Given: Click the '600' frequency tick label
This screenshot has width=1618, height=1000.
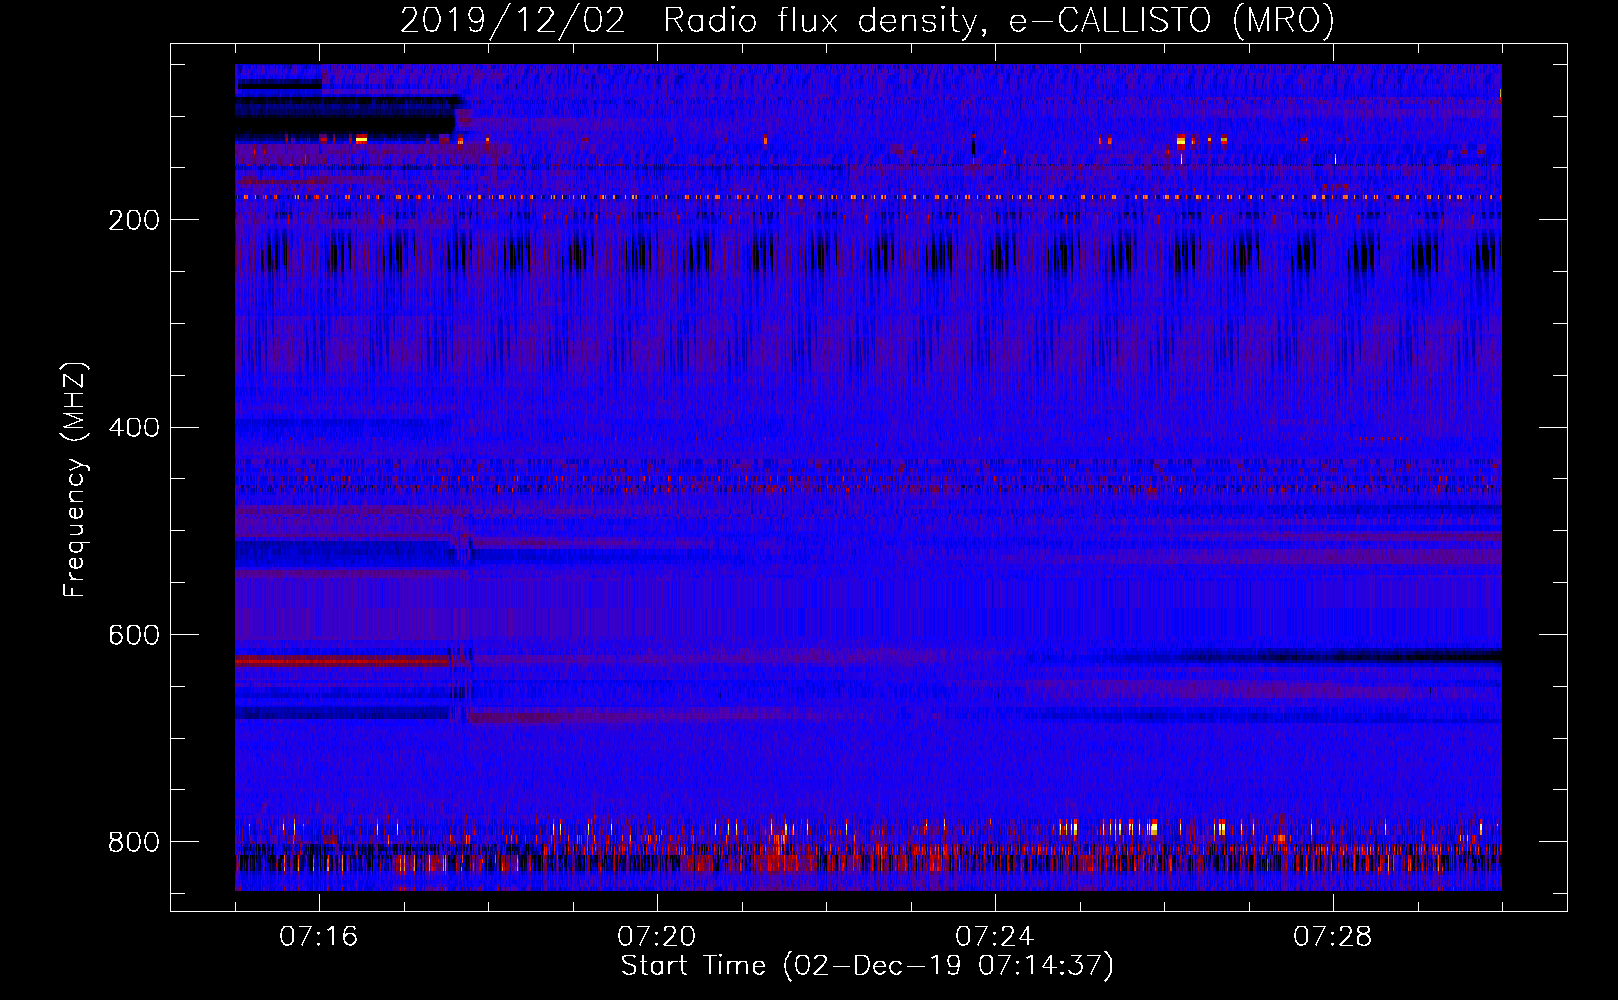Looking at the screenshot, I should (134, 636).
